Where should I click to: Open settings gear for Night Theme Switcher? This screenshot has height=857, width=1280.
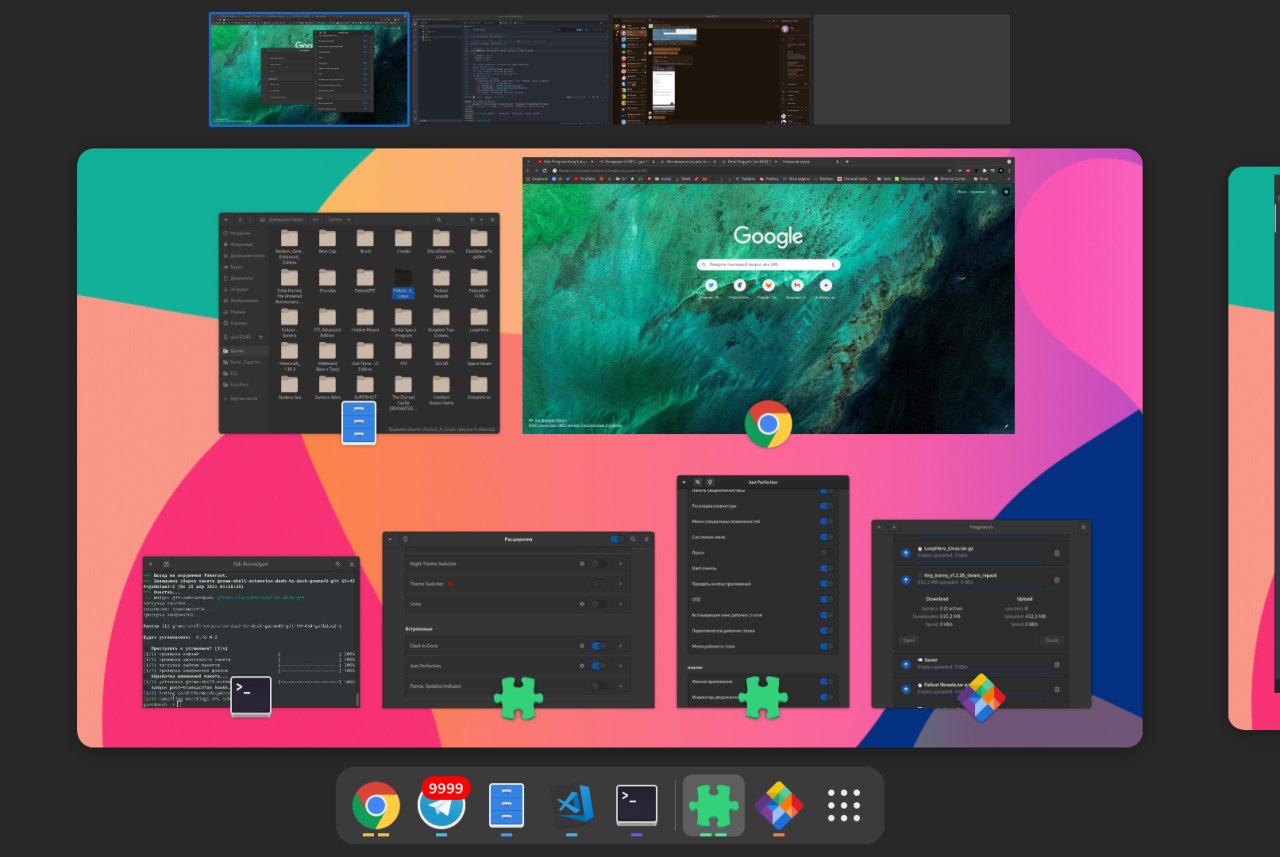coord(582,564)
